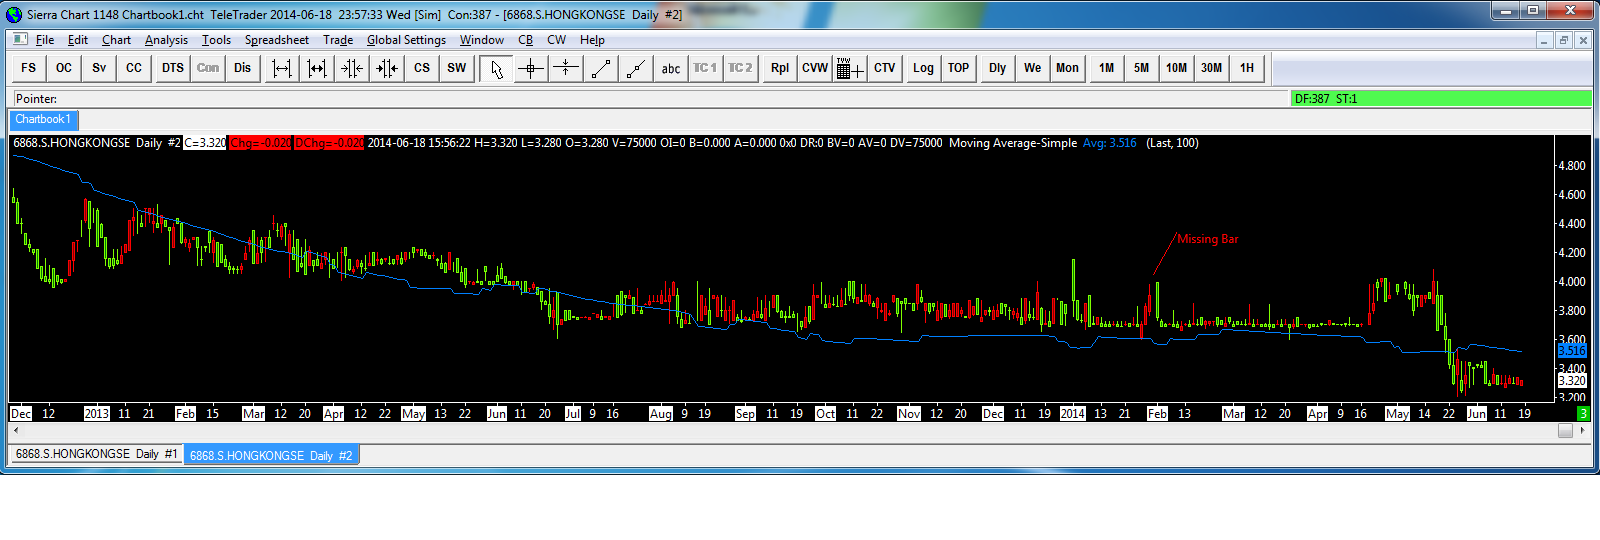Click the SW toolbar button
The width and height of the screenshot is (1600, 540).
coord(457,68)
